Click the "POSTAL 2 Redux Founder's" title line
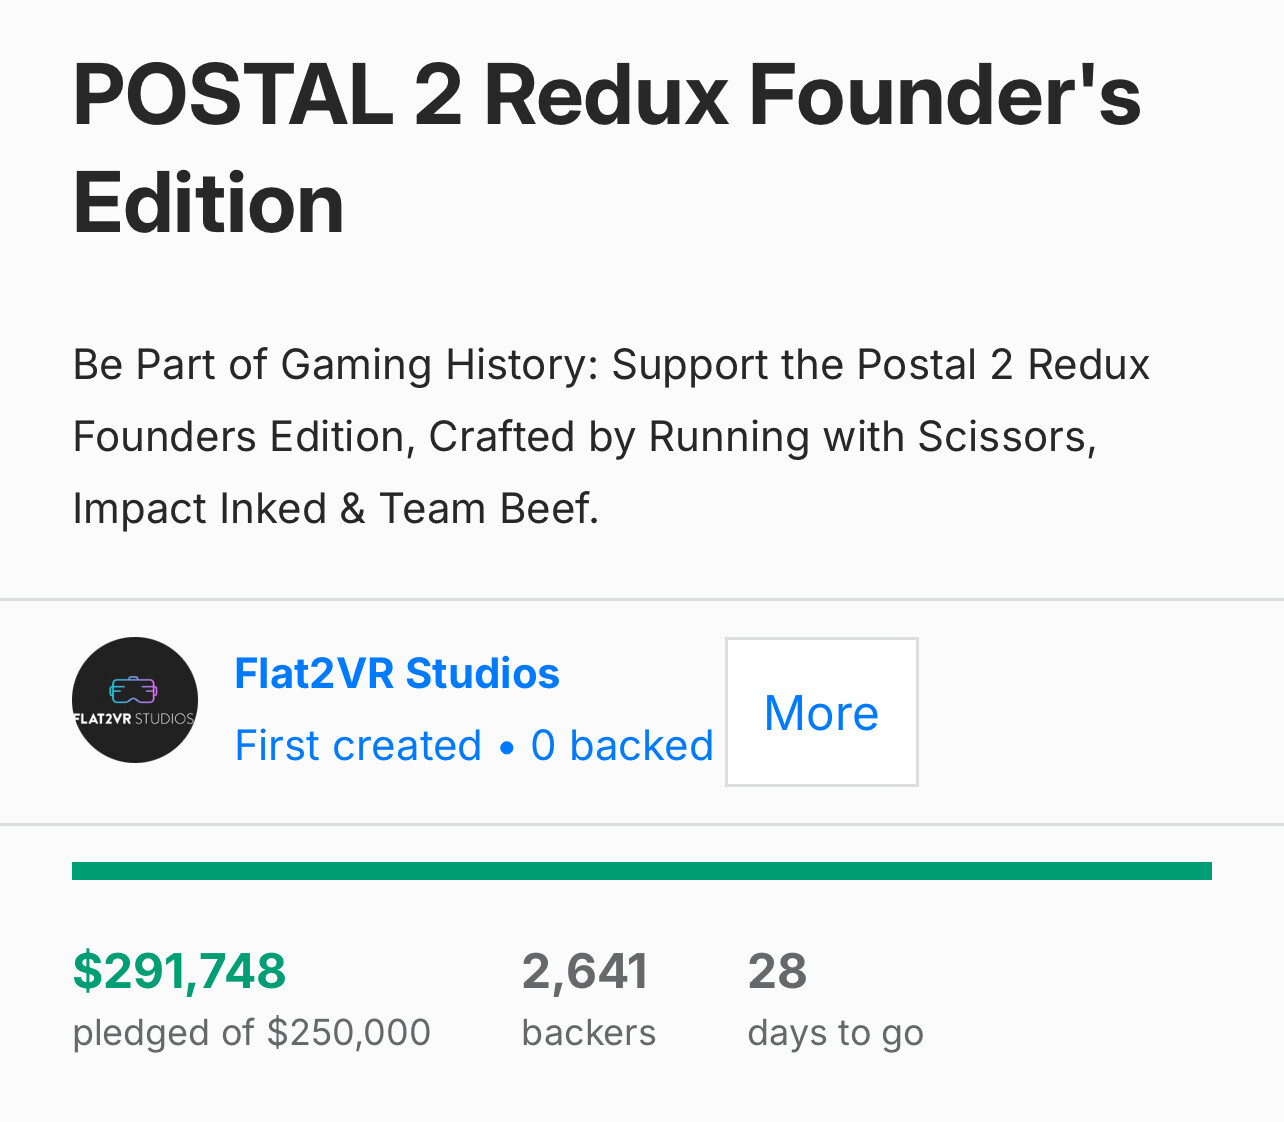1284x1122 pixels. coord(606,96)
